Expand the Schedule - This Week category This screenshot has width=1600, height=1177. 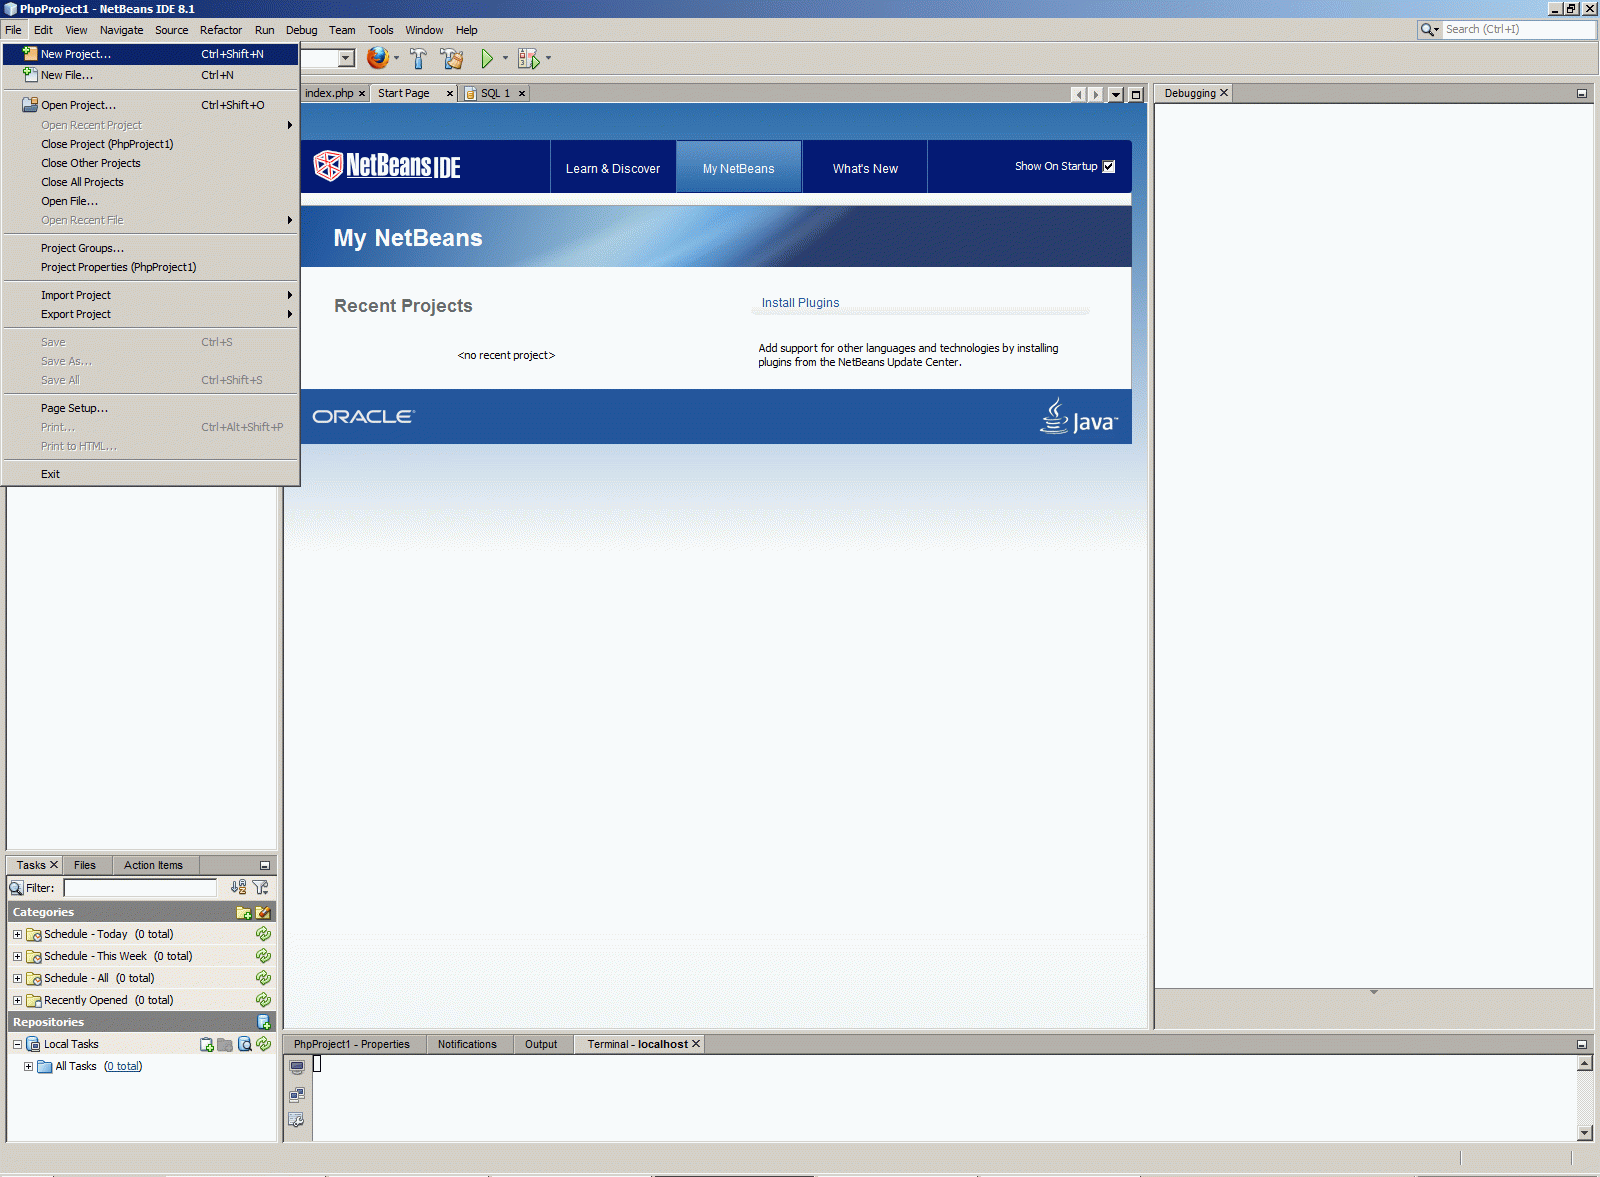click(x=17, y=956)
